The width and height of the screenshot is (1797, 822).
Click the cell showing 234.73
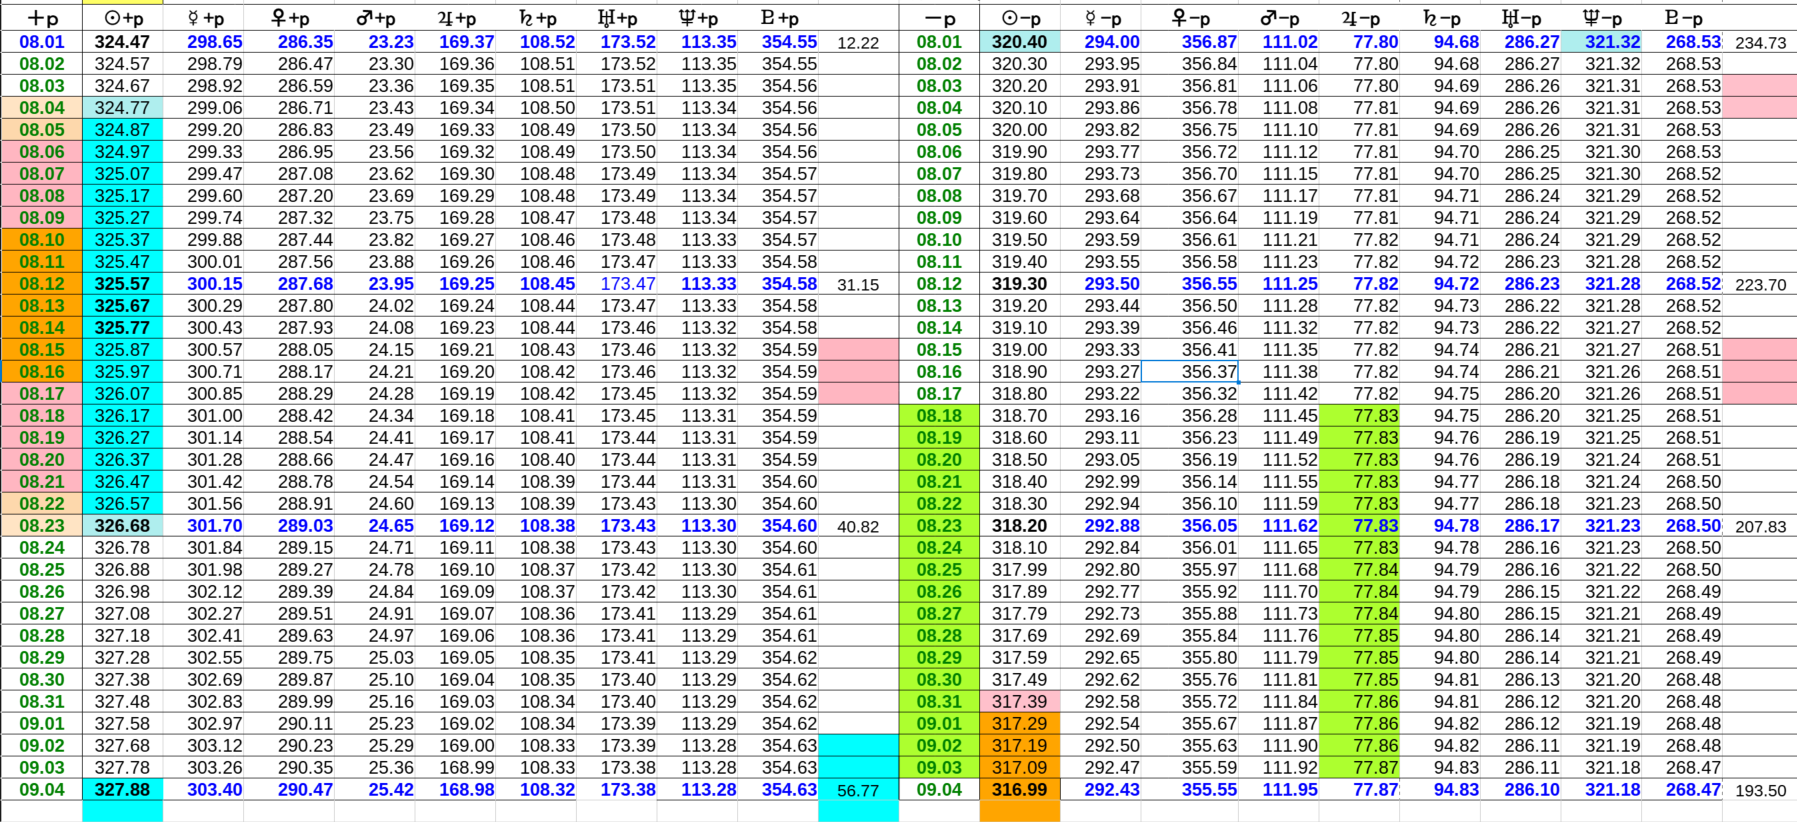(x=1760, y=43)
